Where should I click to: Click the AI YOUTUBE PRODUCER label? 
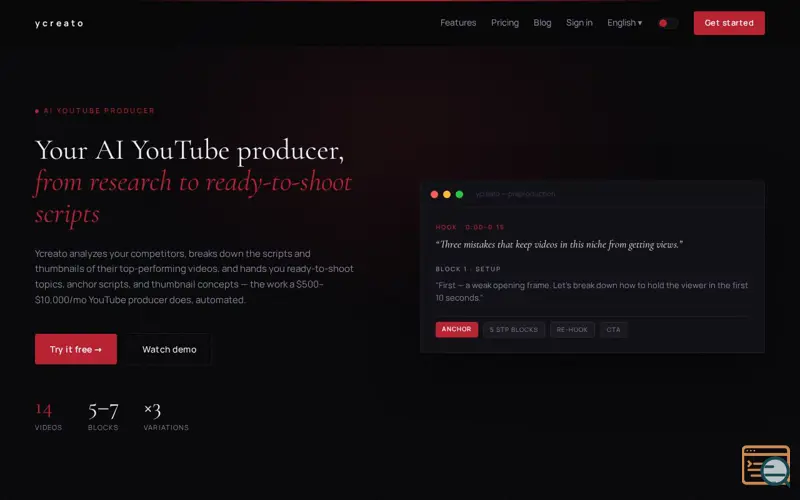pos(95,111)
